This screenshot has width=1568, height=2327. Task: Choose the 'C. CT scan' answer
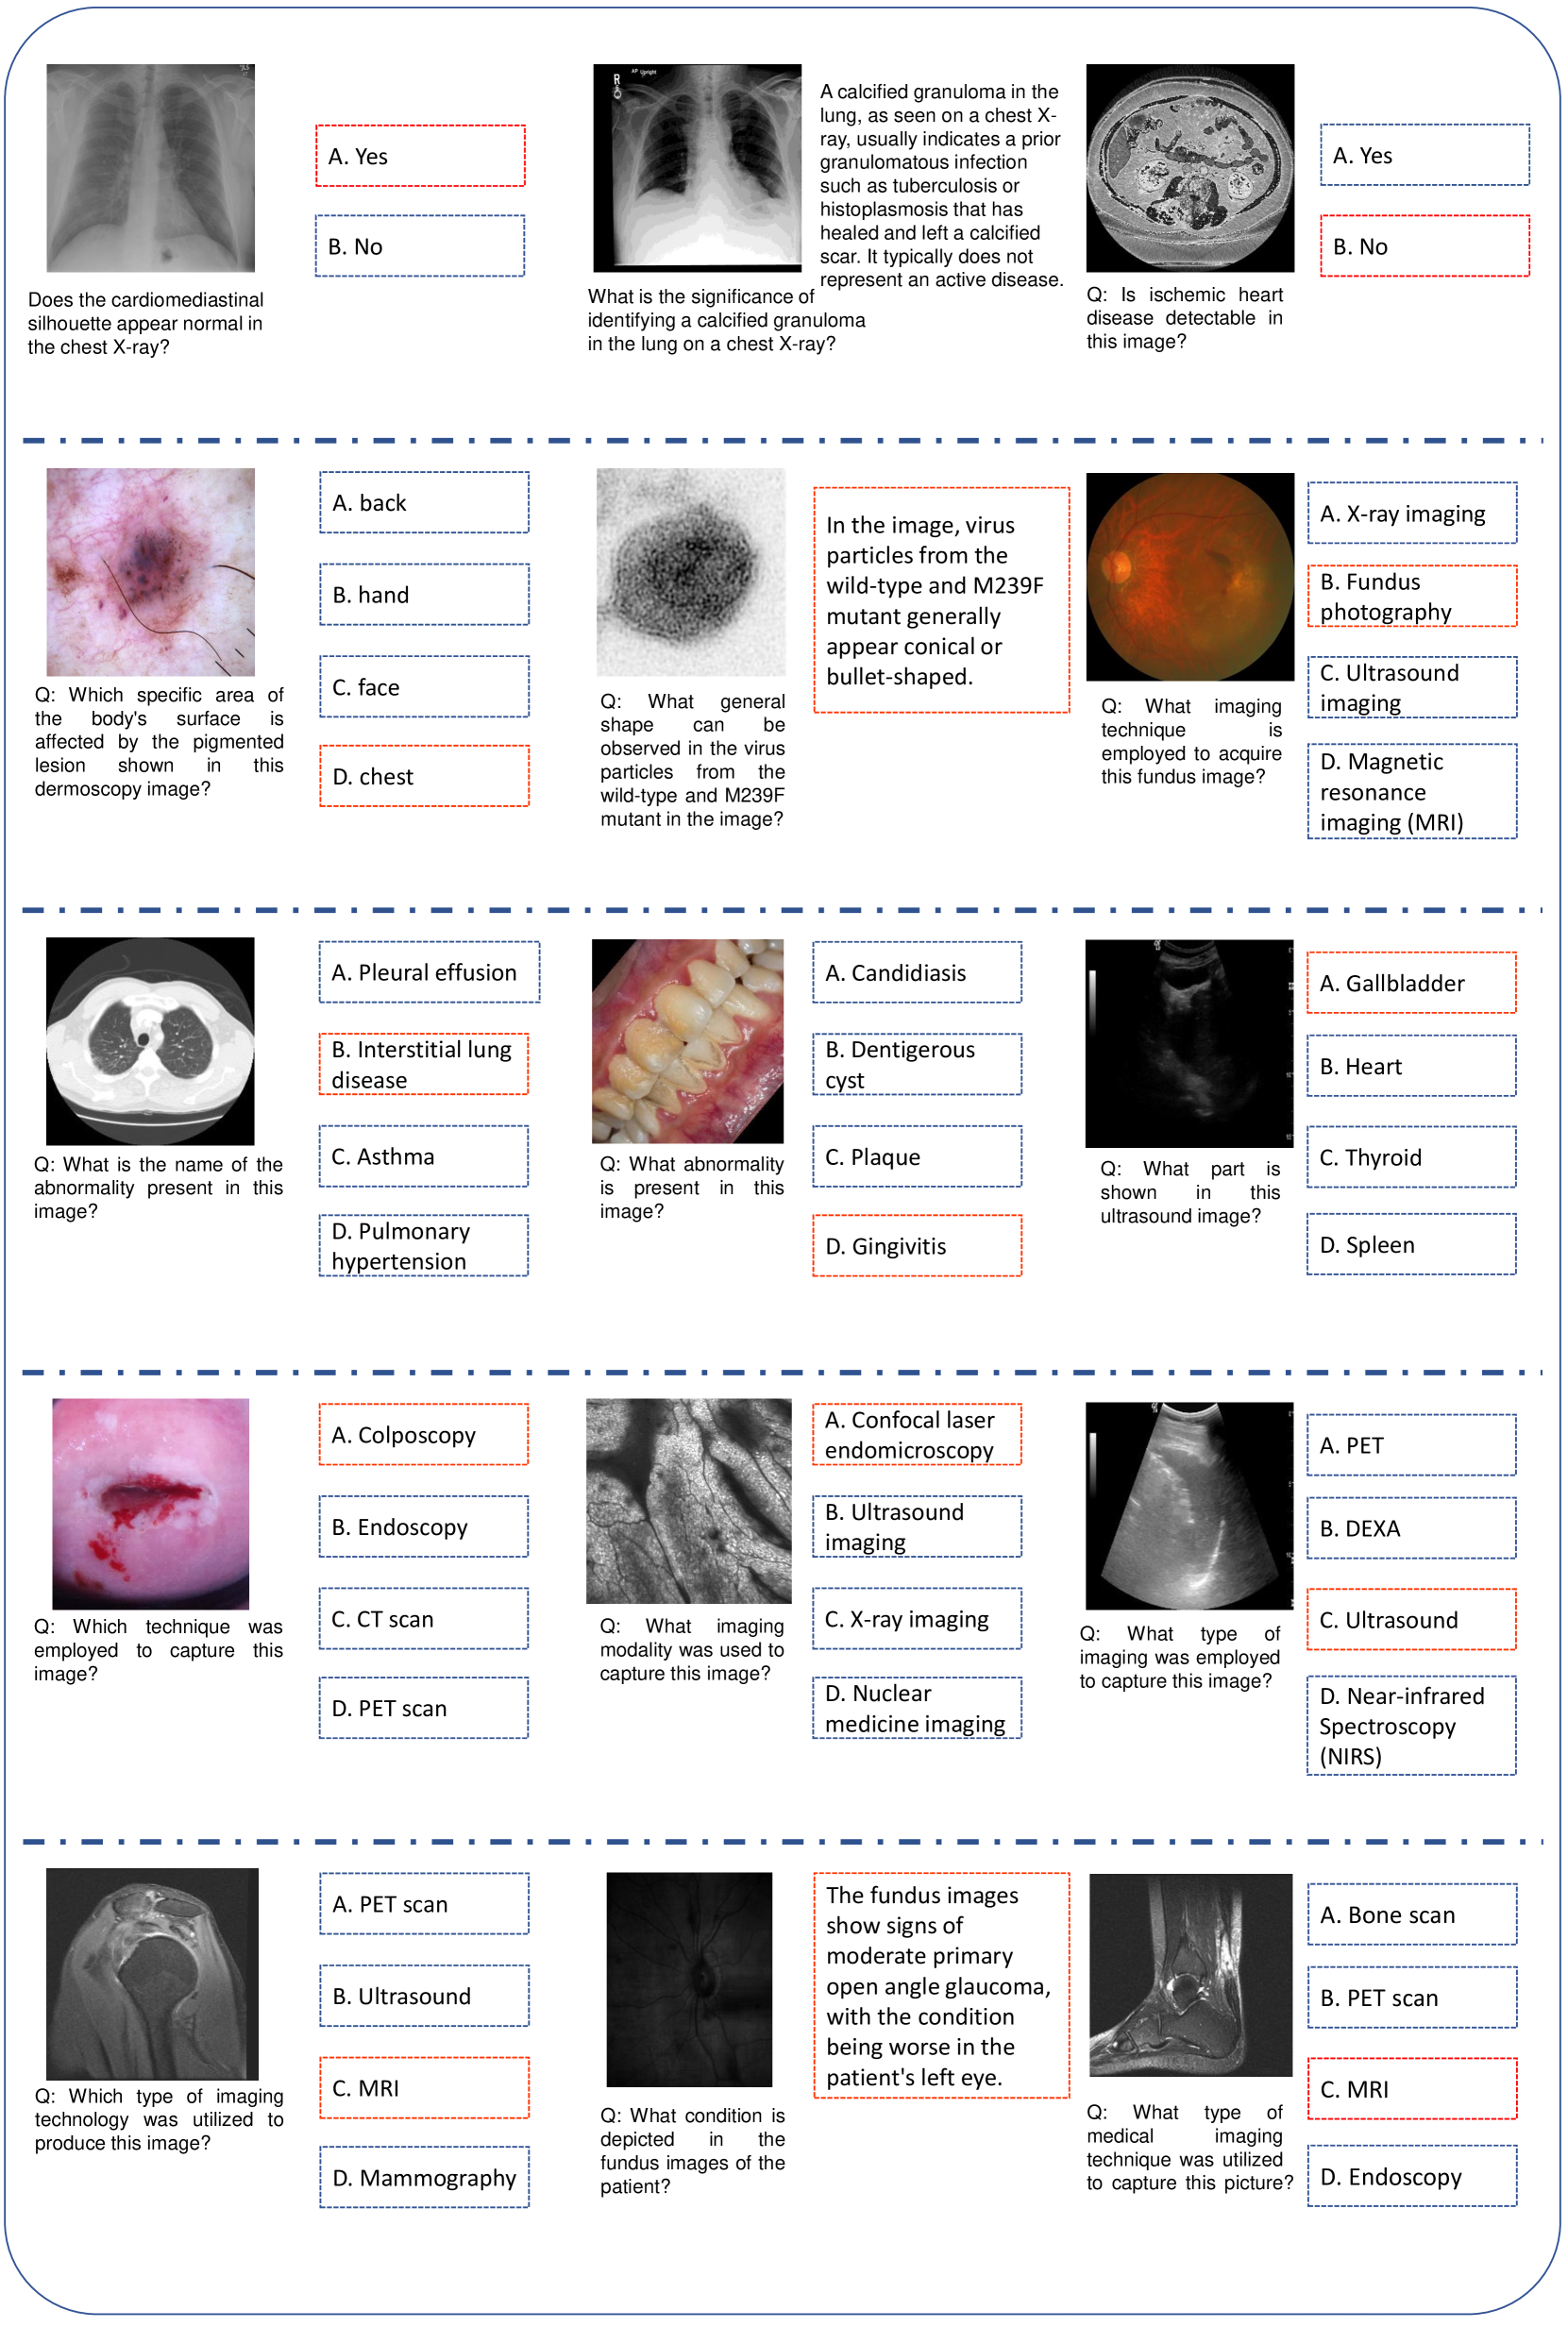click(x=423, y=1618)
